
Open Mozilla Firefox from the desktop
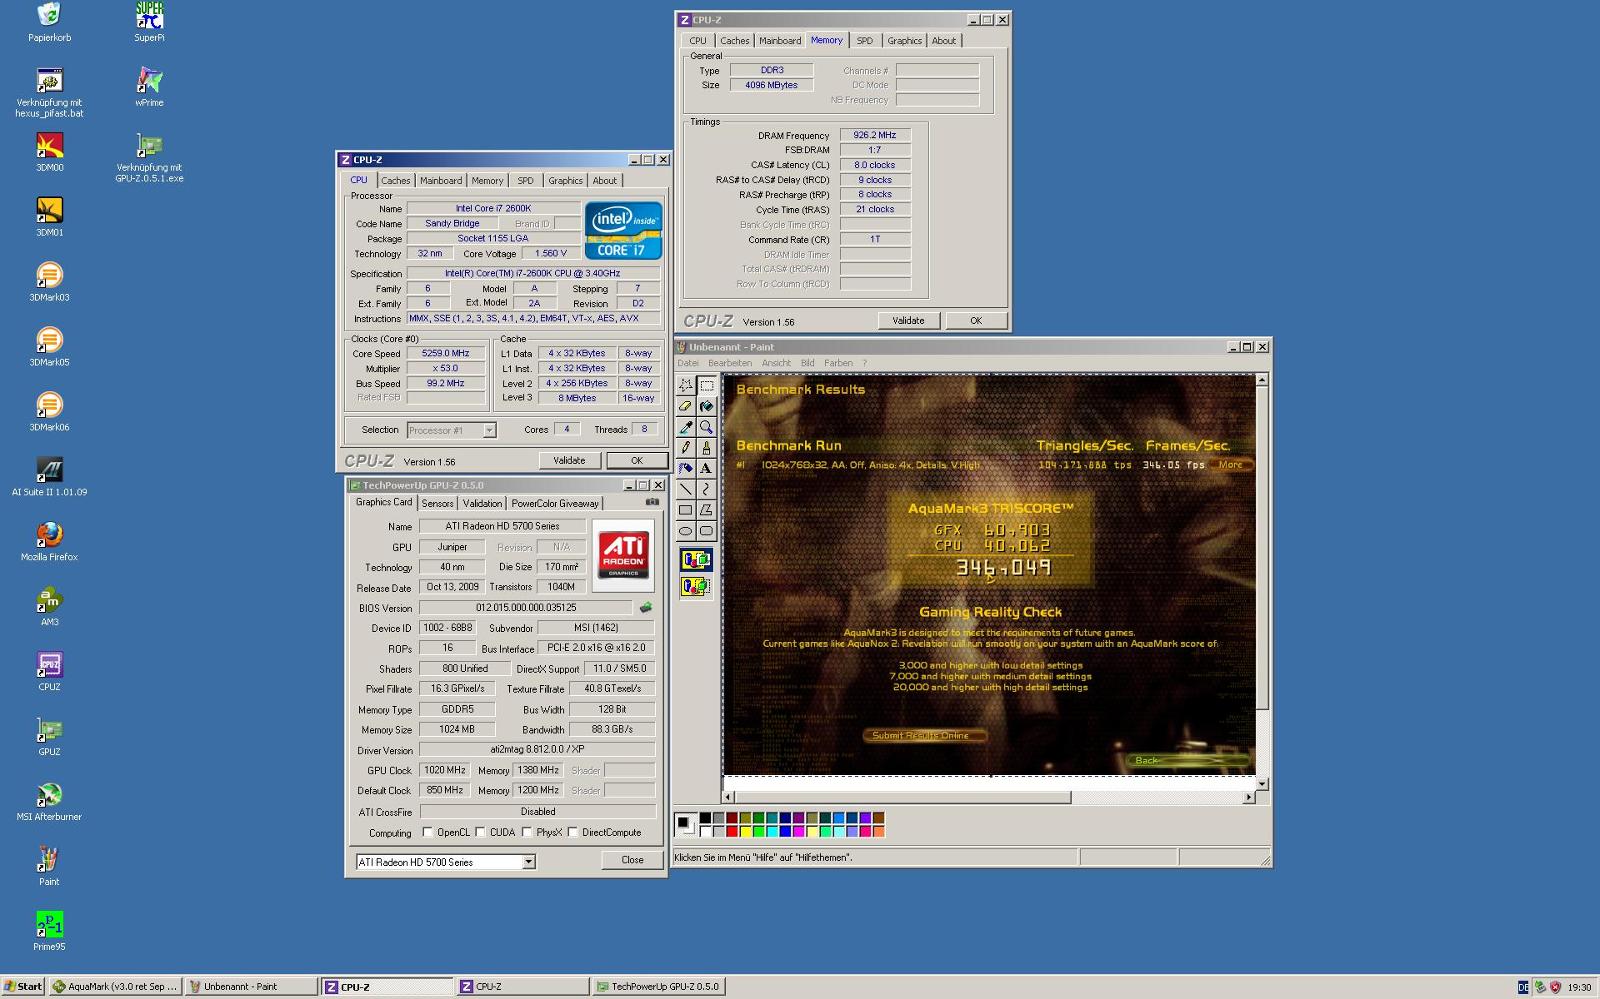tap(49, 542)
